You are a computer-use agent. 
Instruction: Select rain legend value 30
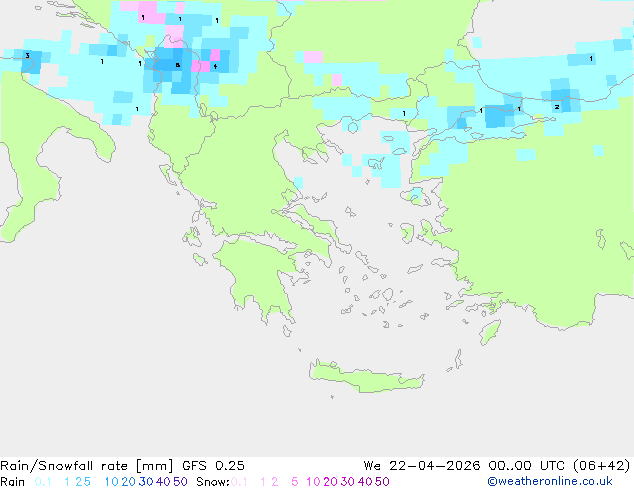tap(146, 482)
